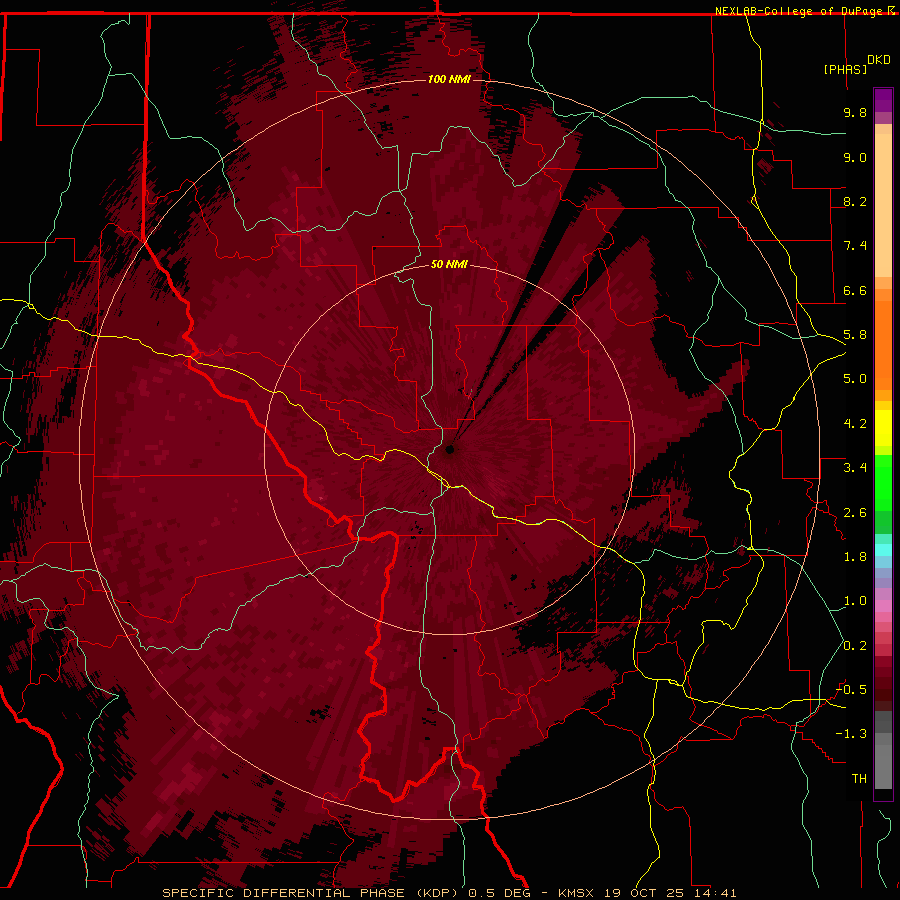Viewport: 900px width, 900px height.
Task: Click the -0.5 value on color scale
Action: click(852, 690)
